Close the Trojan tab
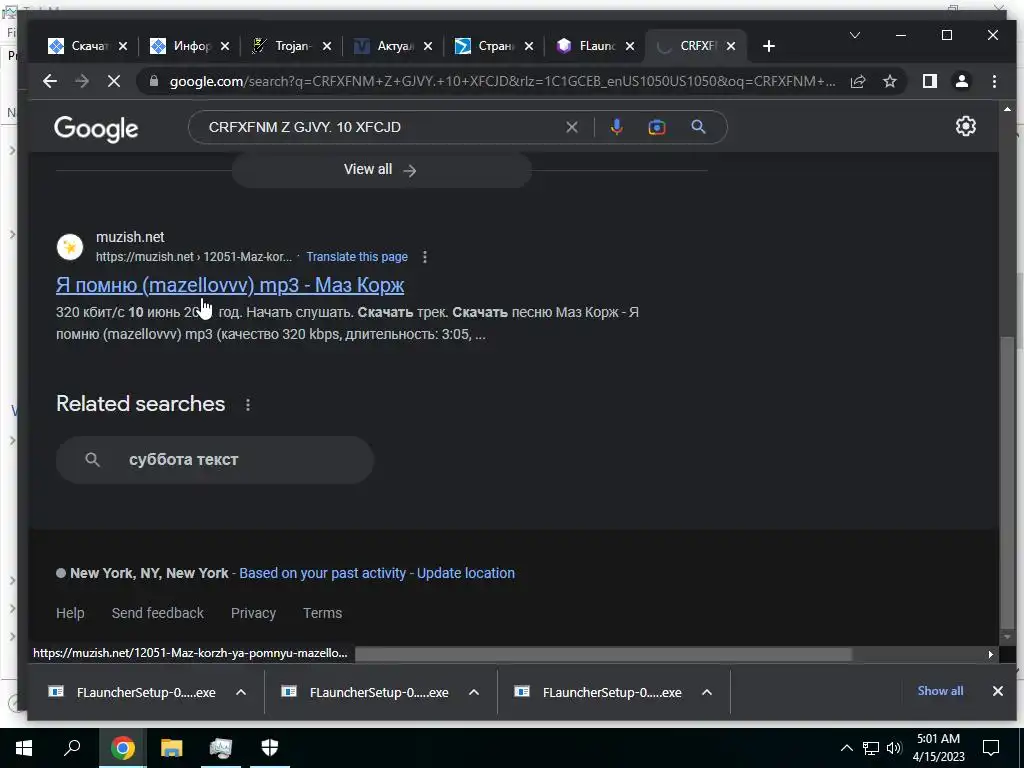Viewport: 1024px width, 768px height. (x=327, y=46)
